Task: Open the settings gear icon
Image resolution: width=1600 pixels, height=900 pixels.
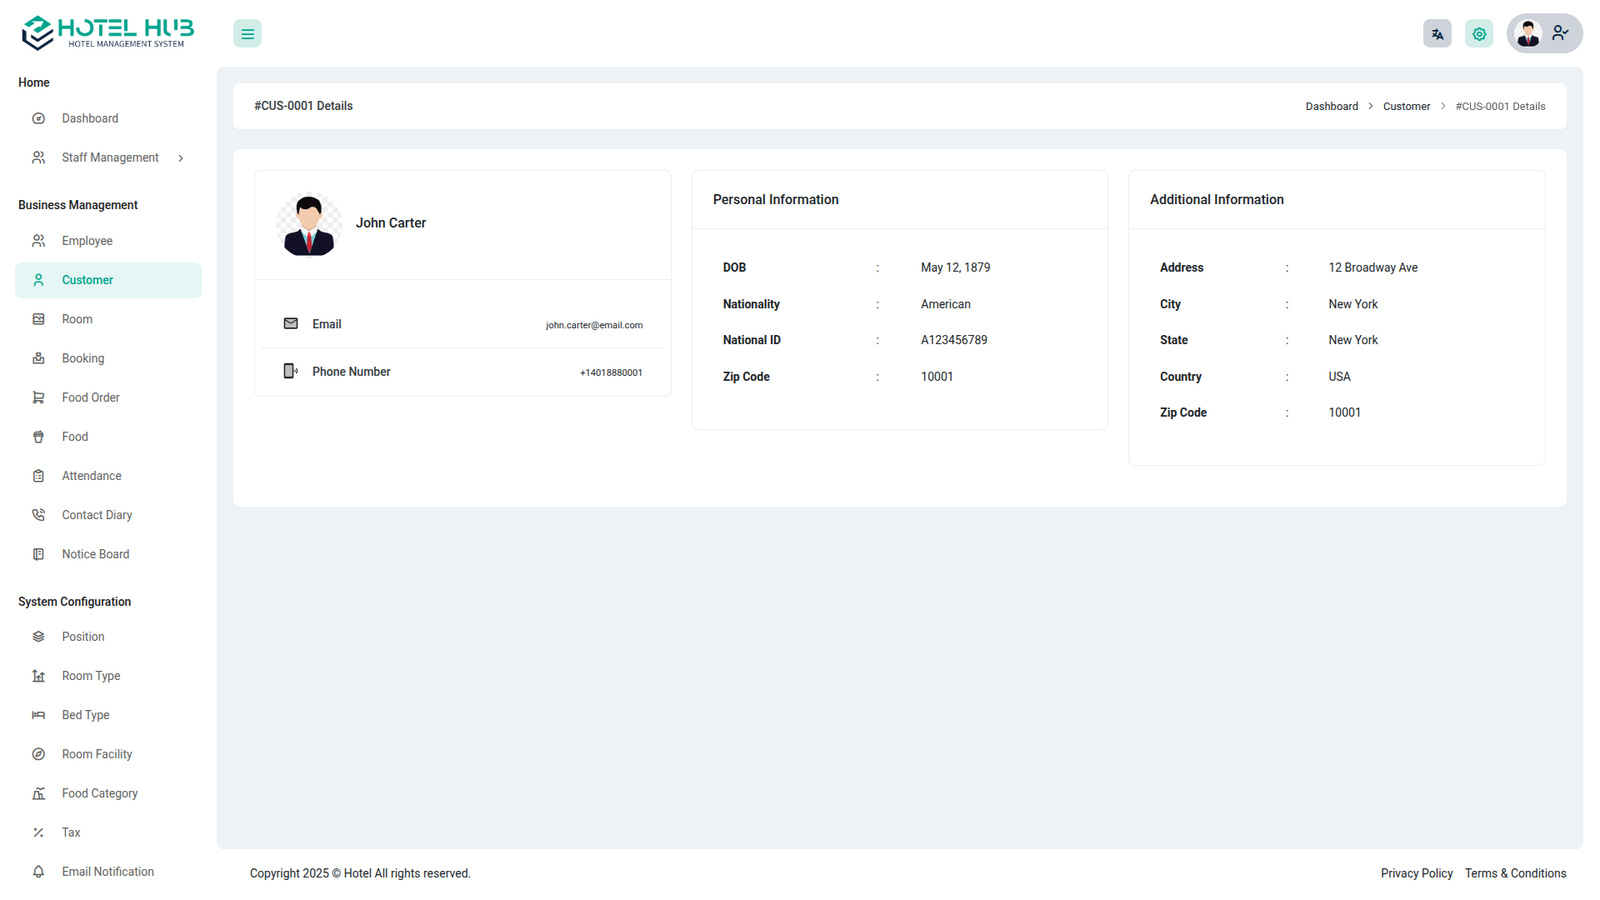Action: tap(1479, 34)
